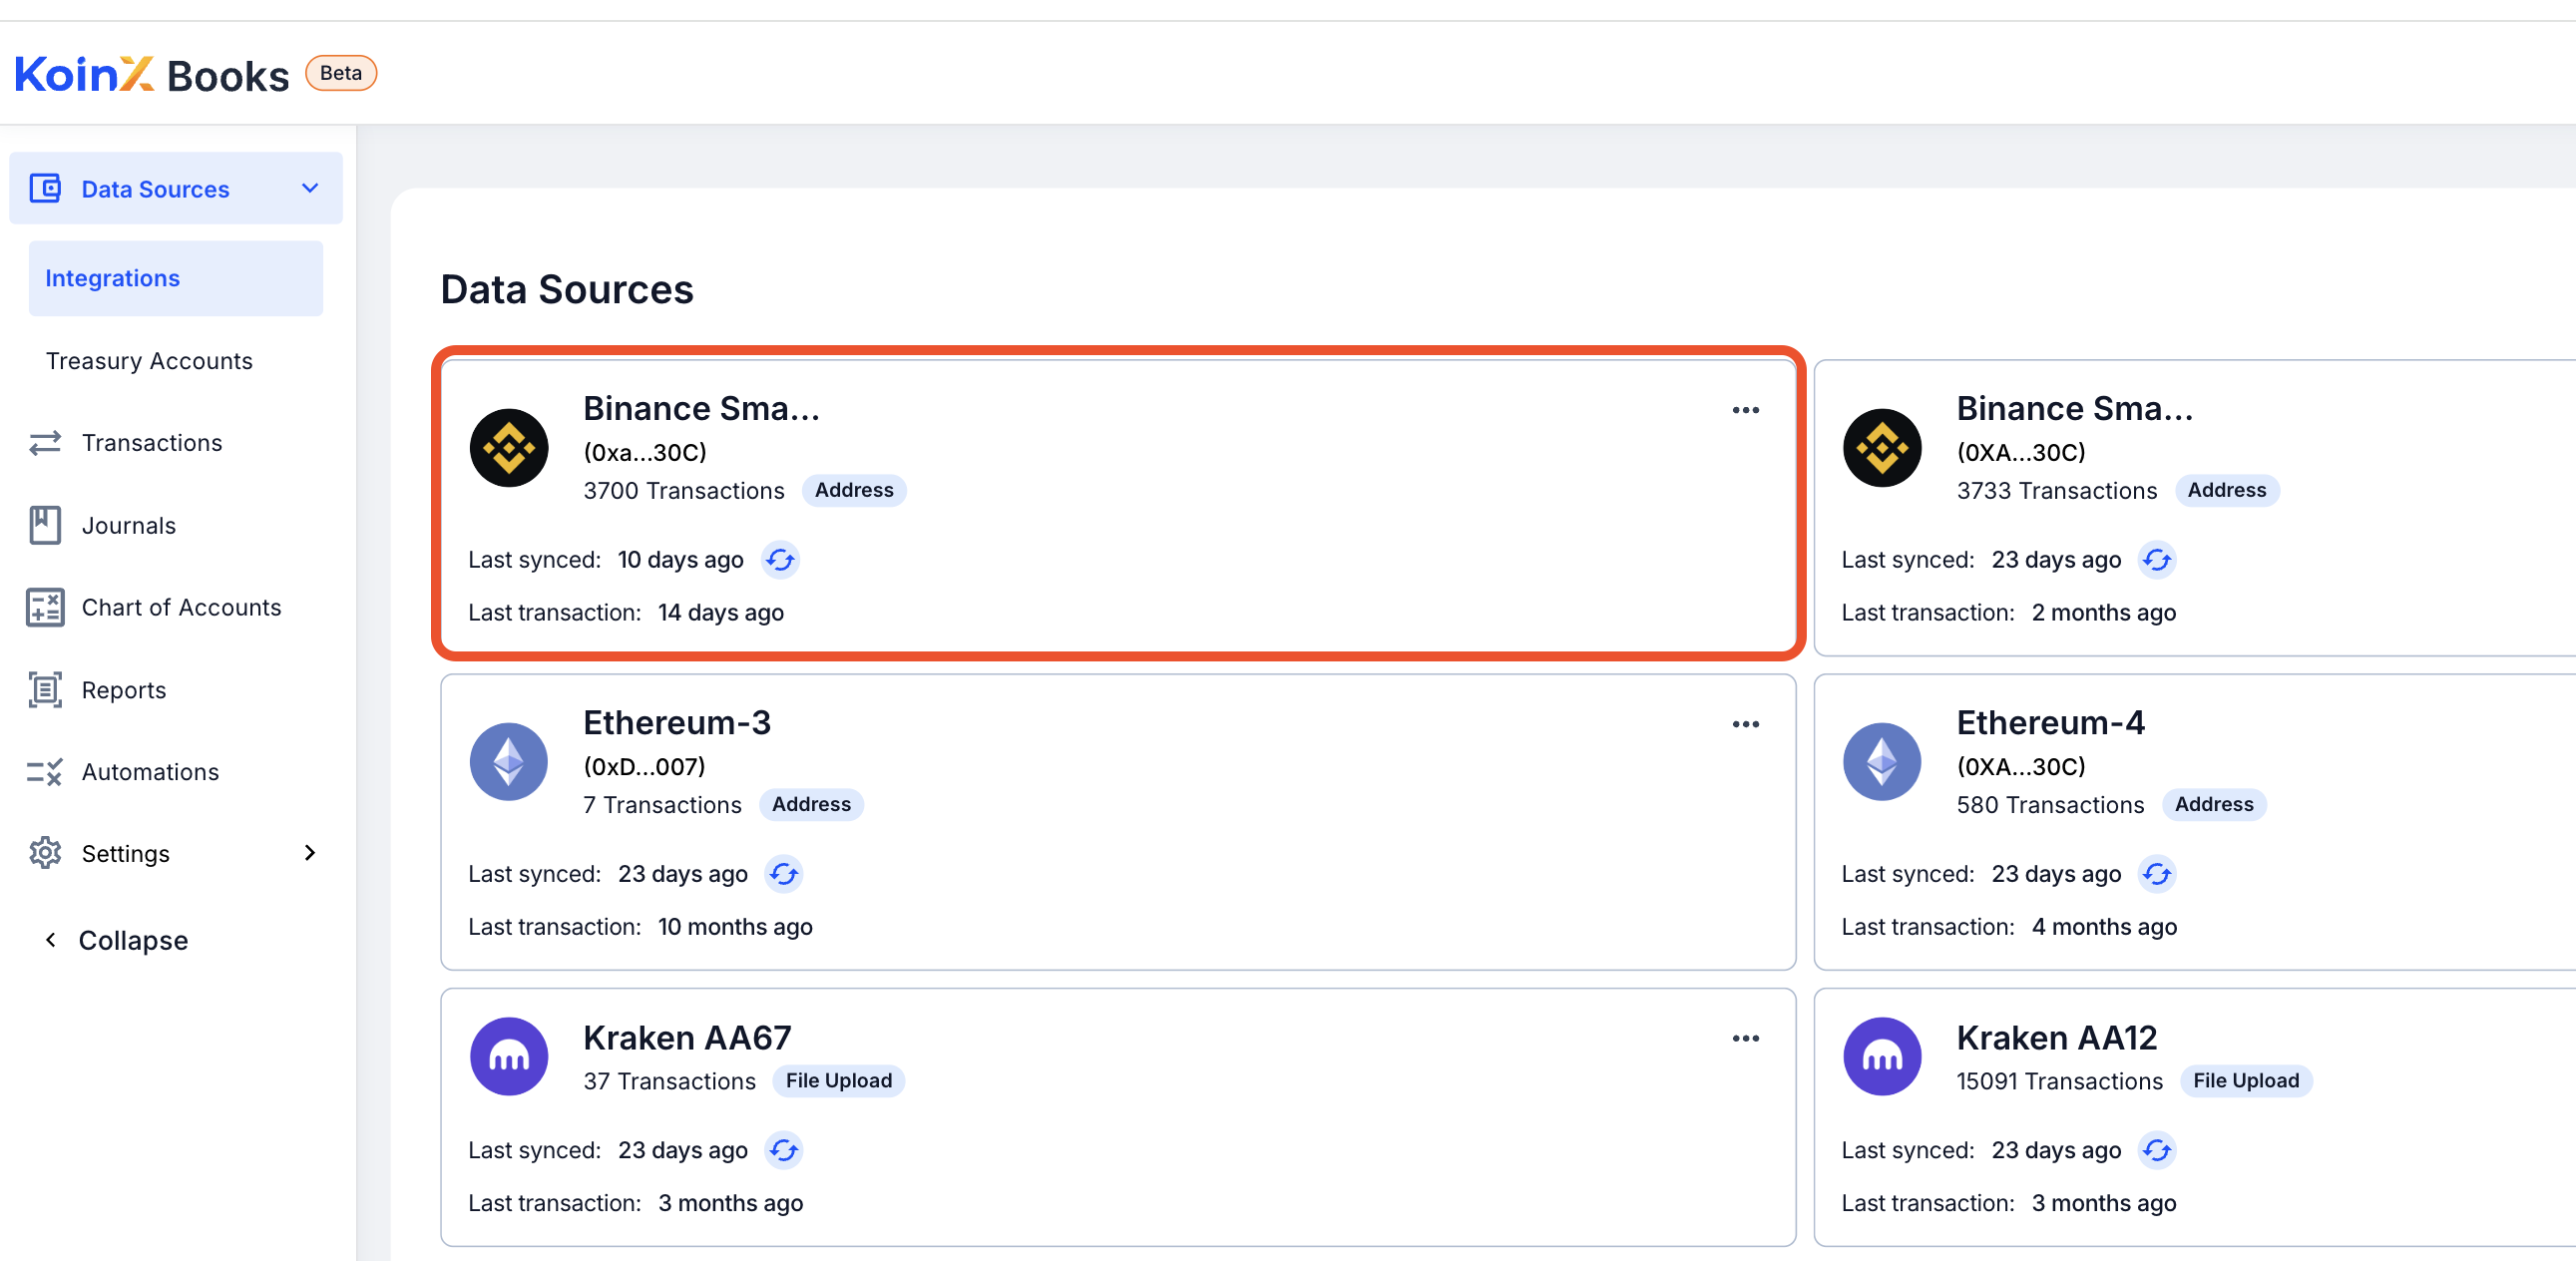Click Binance logo on 3733 Transactions card
The image size is (2576, 1261).
1882,448
